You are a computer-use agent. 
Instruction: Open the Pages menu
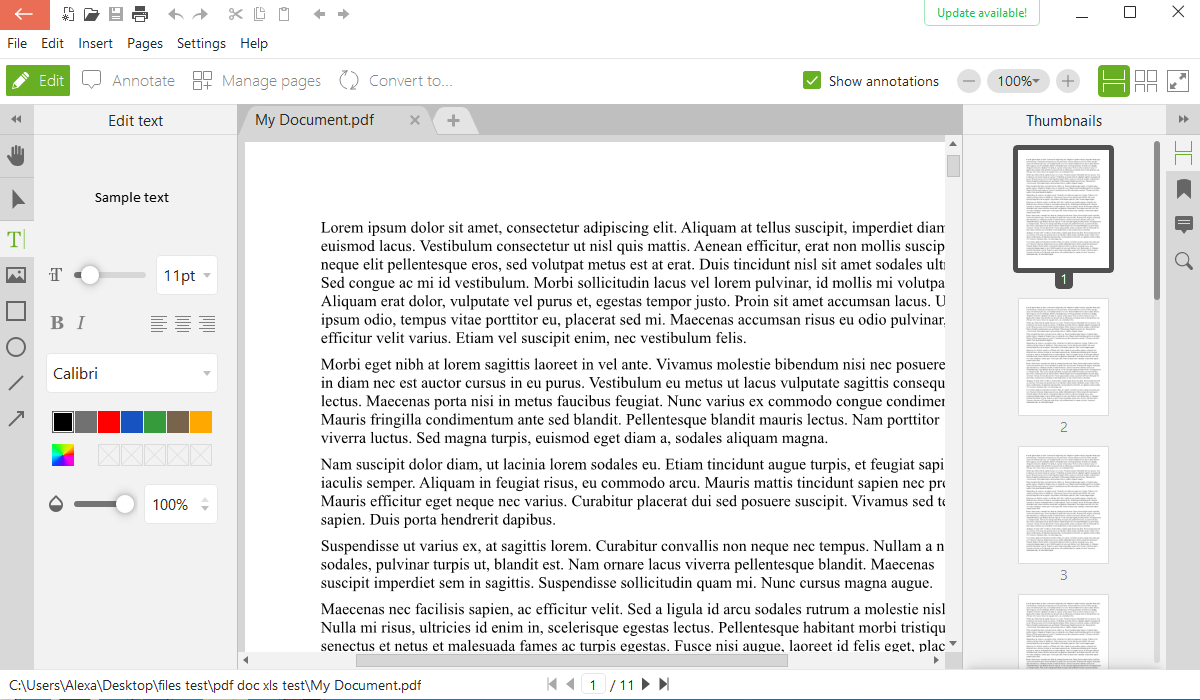(145, 43)
